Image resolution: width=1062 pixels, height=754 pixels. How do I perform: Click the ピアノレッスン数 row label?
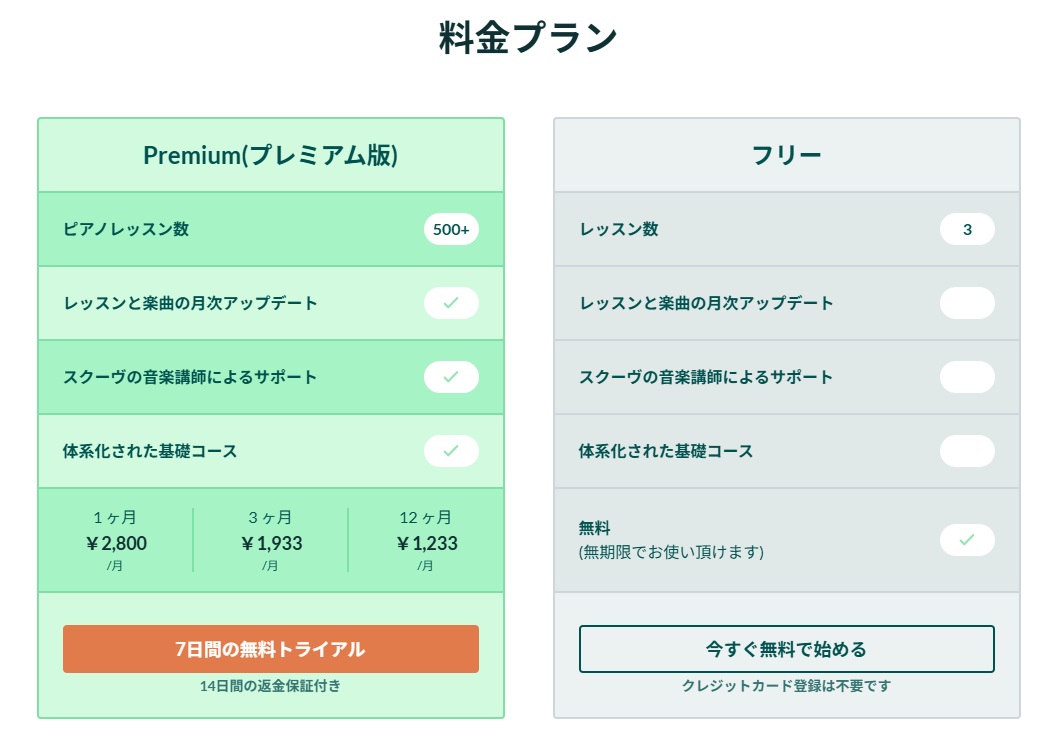click(x=126, y=229)
